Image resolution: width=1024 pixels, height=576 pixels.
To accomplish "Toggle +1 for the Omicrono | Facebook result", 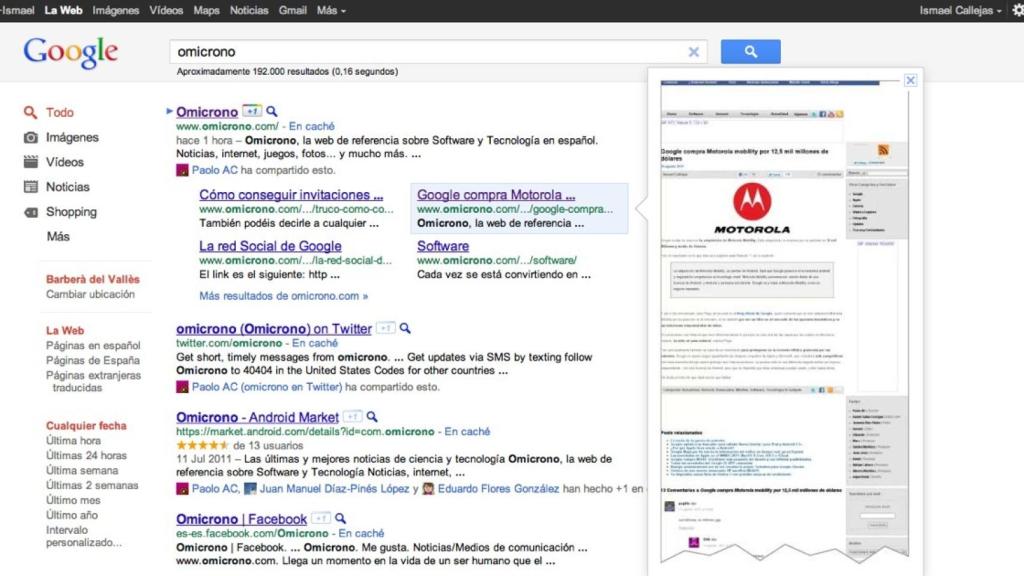I will tap(320, 519).
